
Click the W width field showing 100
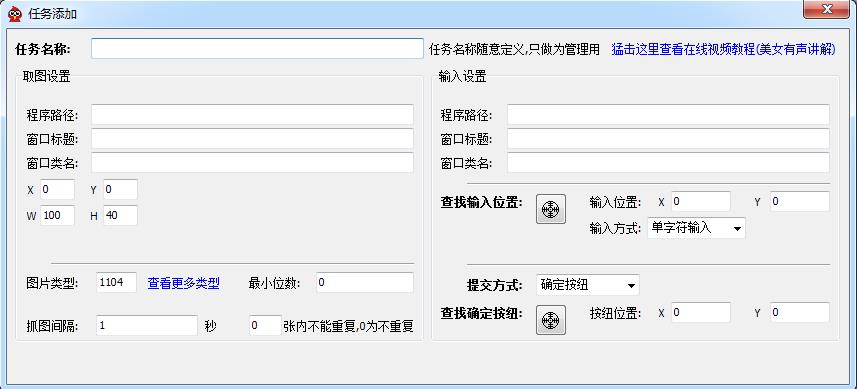pyautogui.click(x=57, y=215)
